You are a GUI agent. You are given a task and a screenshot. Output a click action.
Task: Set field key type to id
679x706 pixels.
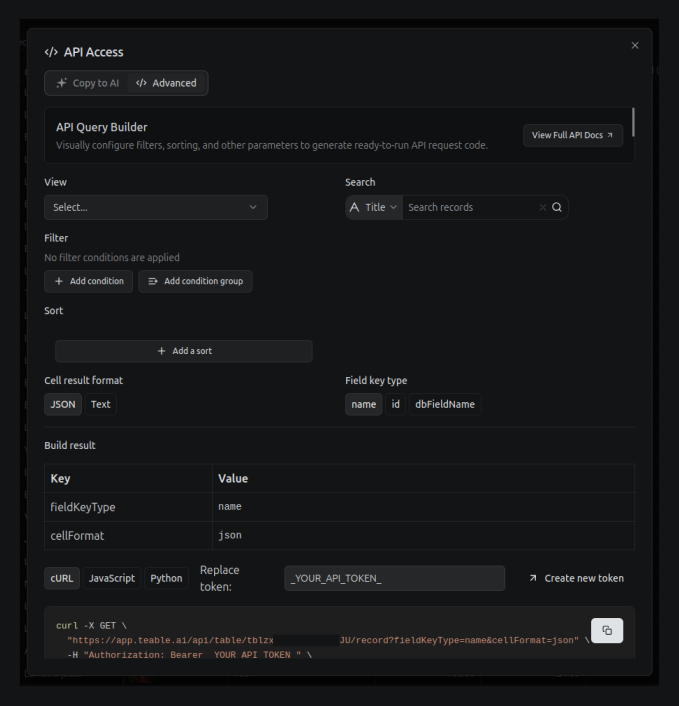click(x=395, y=404)
